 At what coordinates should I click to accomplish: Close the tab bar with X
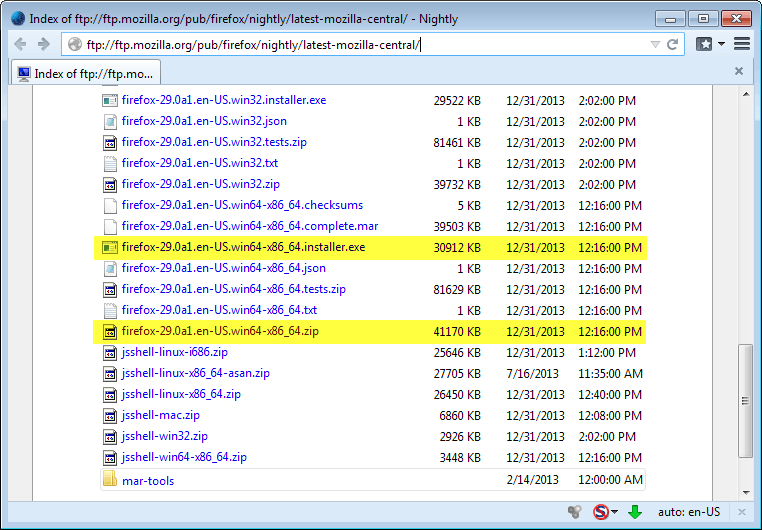click(739, 71)
